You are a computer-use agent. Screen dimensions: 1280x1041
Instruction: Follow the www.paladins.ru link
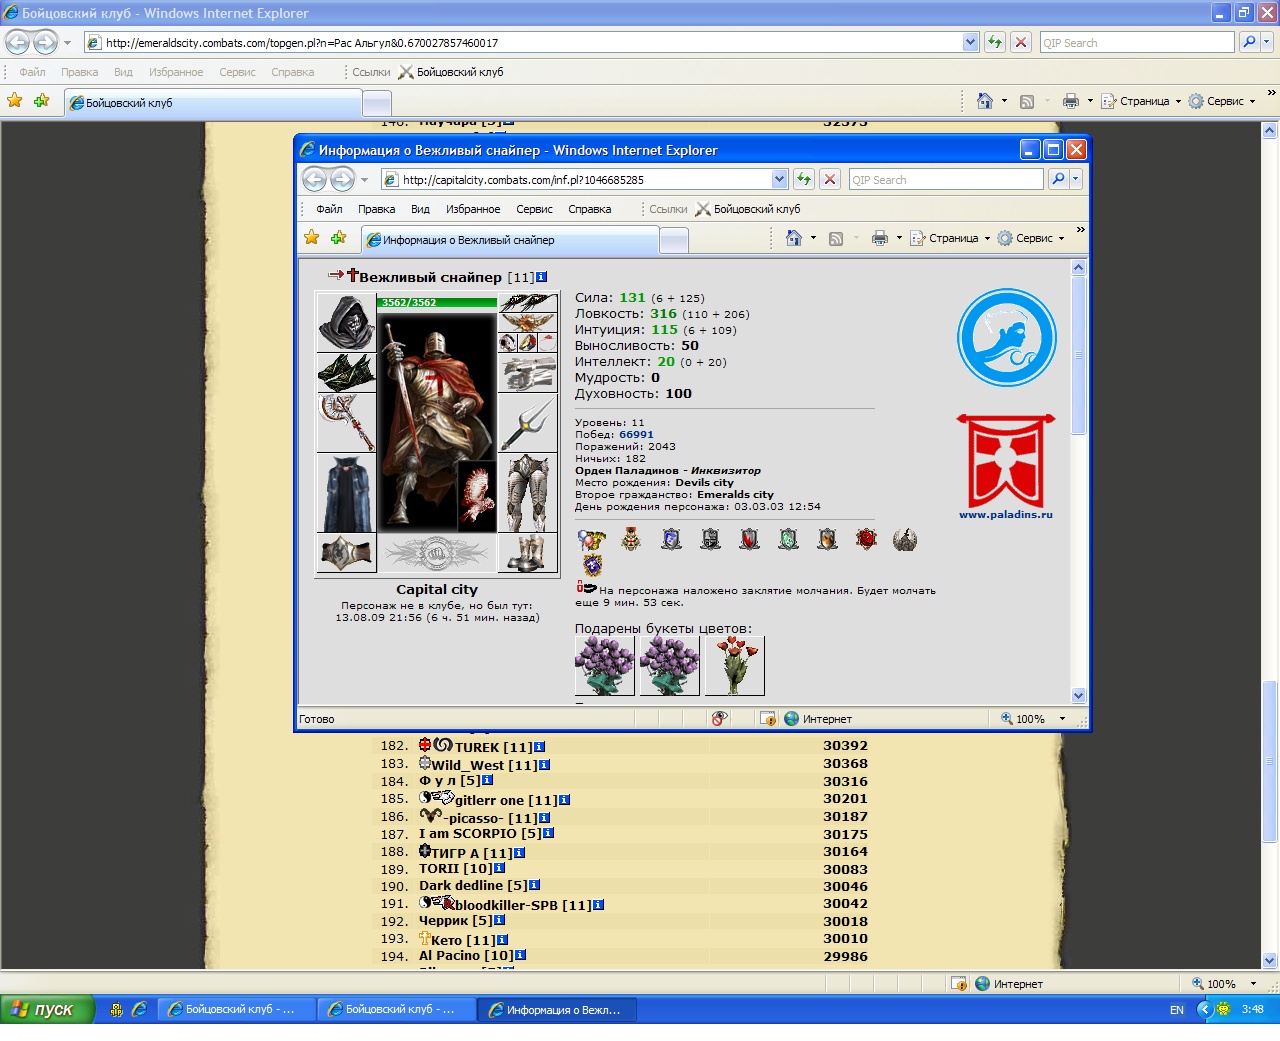pos(1006,515)
